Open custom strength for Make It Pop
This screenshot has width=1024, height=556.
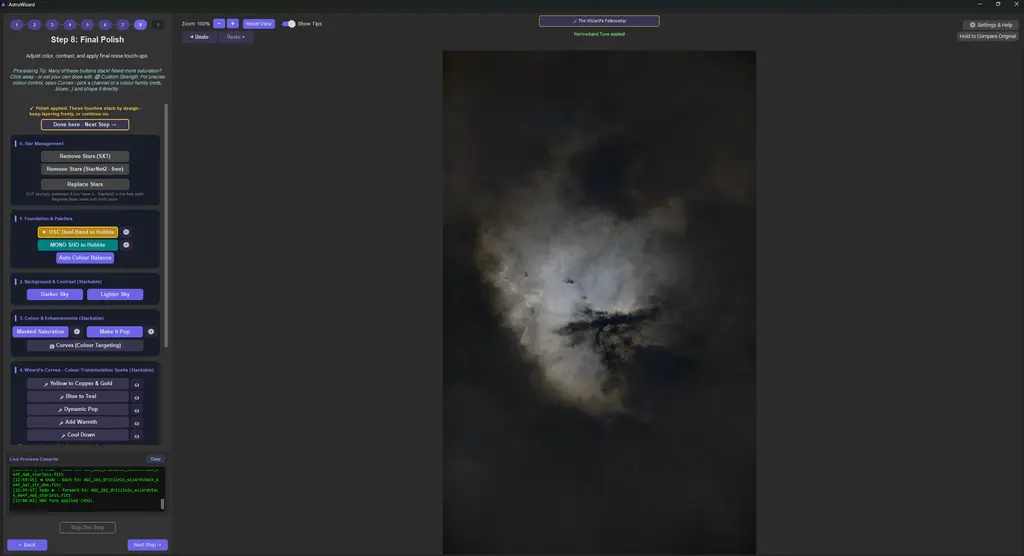(x=151, y=332)
